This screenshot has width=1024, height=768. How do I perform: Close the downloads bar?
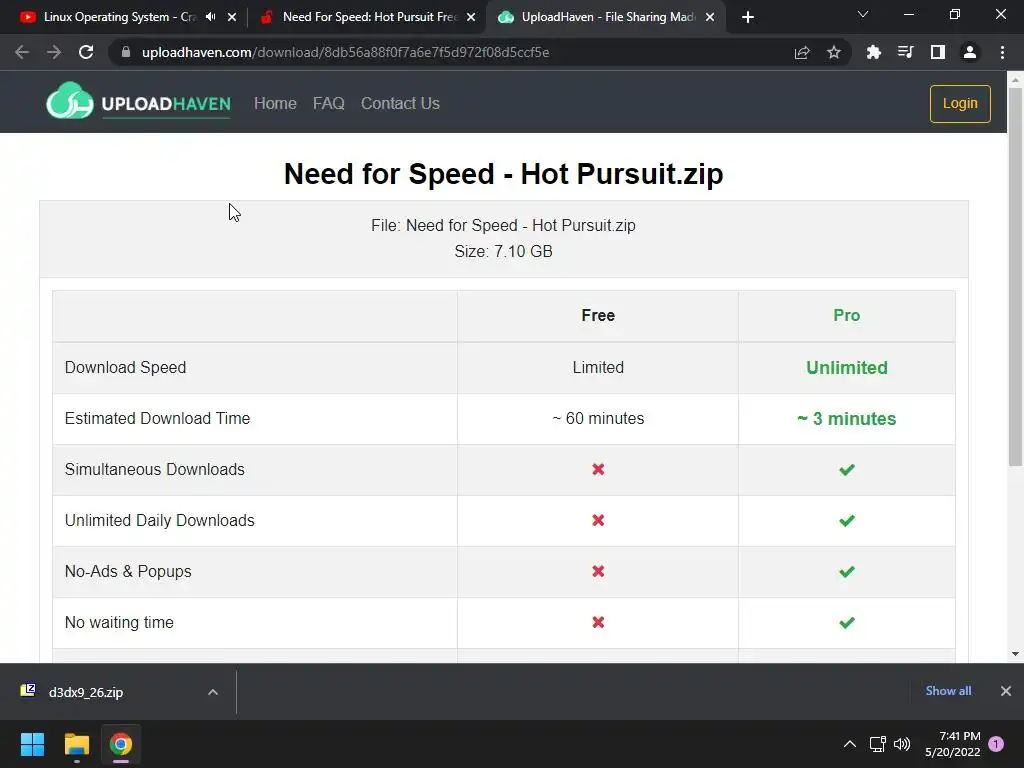coord(1006,691)
